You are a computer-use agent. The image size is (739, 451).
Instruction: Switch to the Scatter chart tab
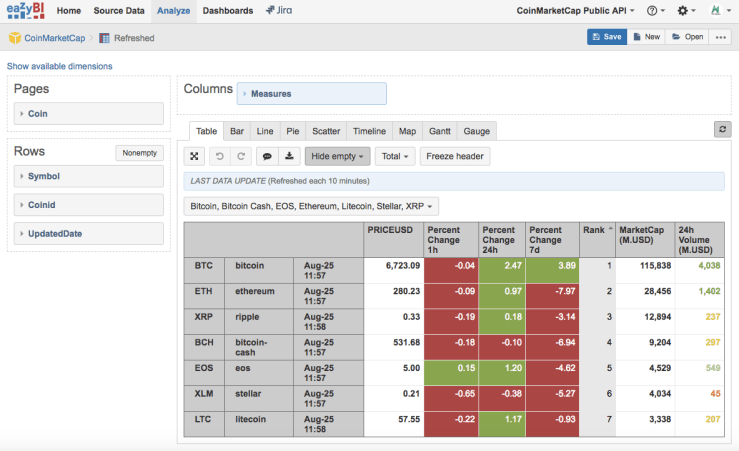326,131
